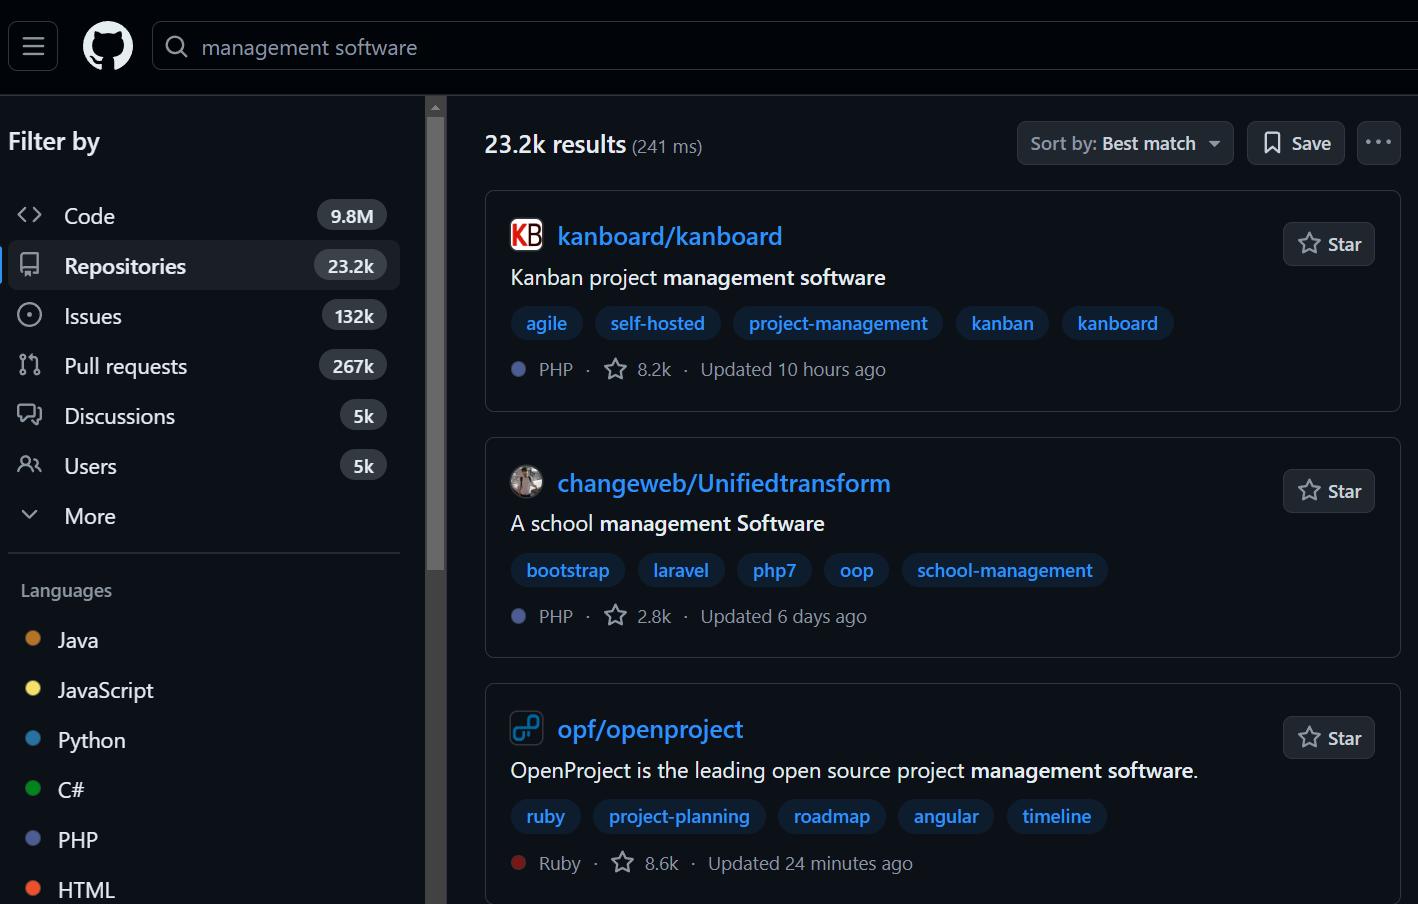
Task: Click the star count icon for kanboard
Action: point(616,369)
